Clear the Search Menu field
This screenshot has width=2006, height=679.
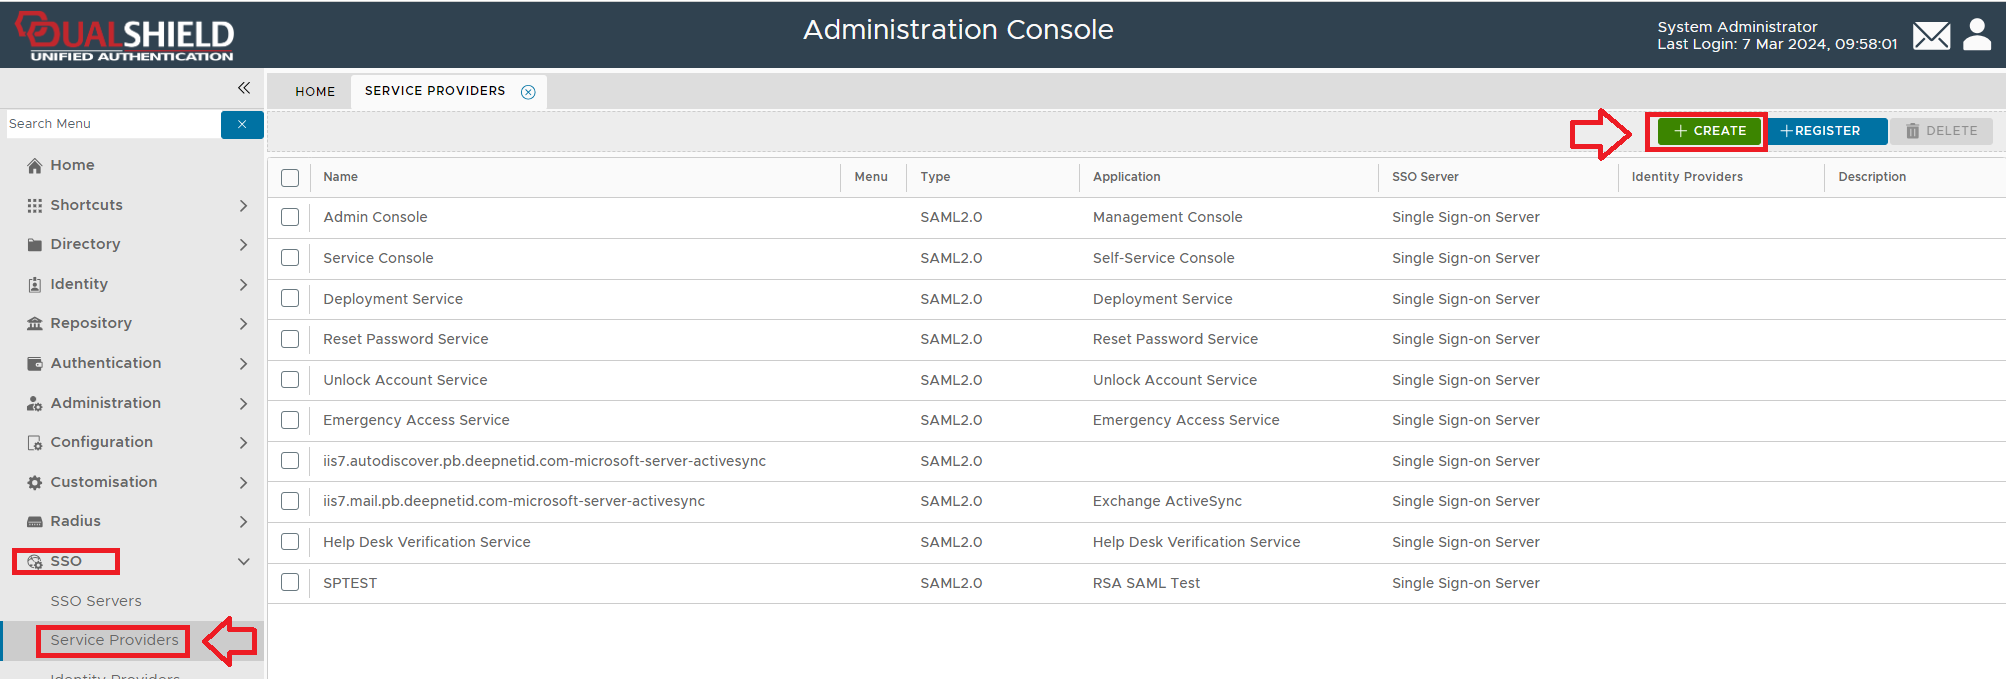(x=242, y=125)
